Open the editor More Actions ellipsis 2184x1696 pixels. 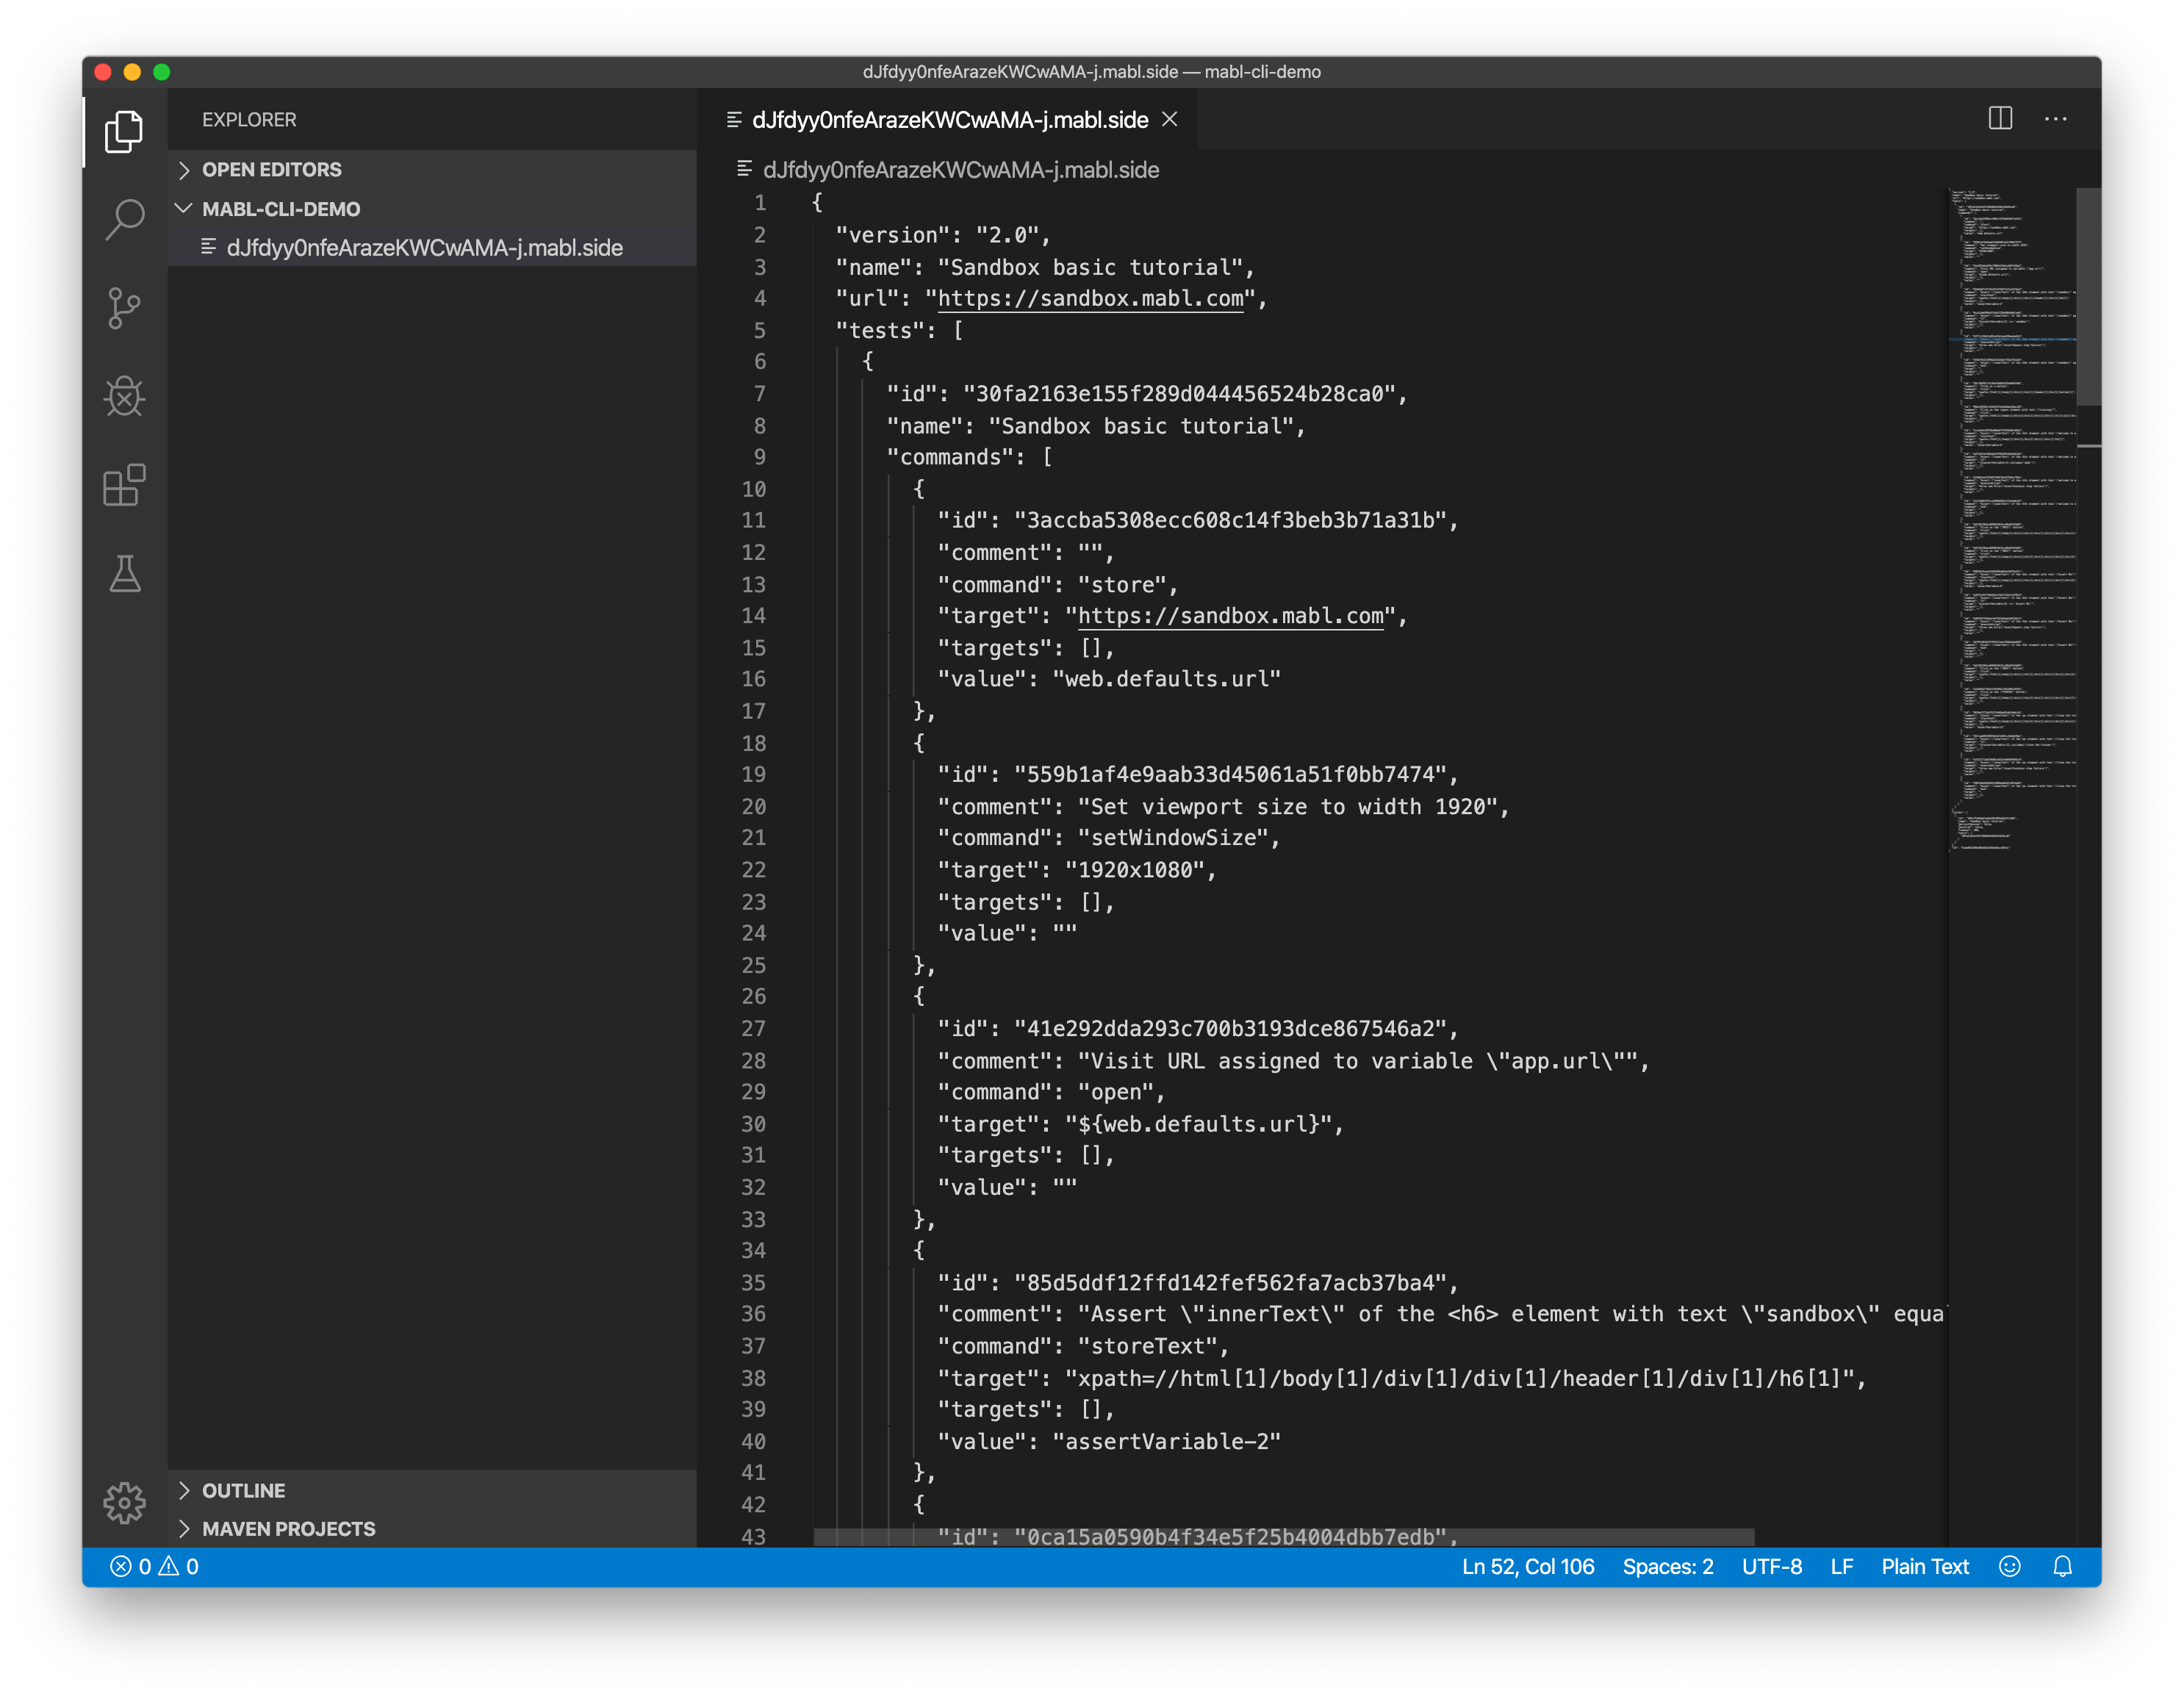2056,119
